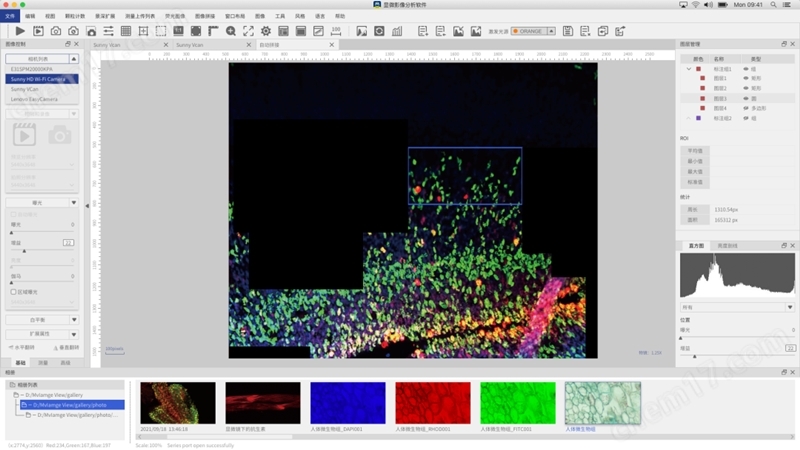Collapse the 白平衡 section expander
This screenshot has height=450, width=800.
[x=74, y=320]
